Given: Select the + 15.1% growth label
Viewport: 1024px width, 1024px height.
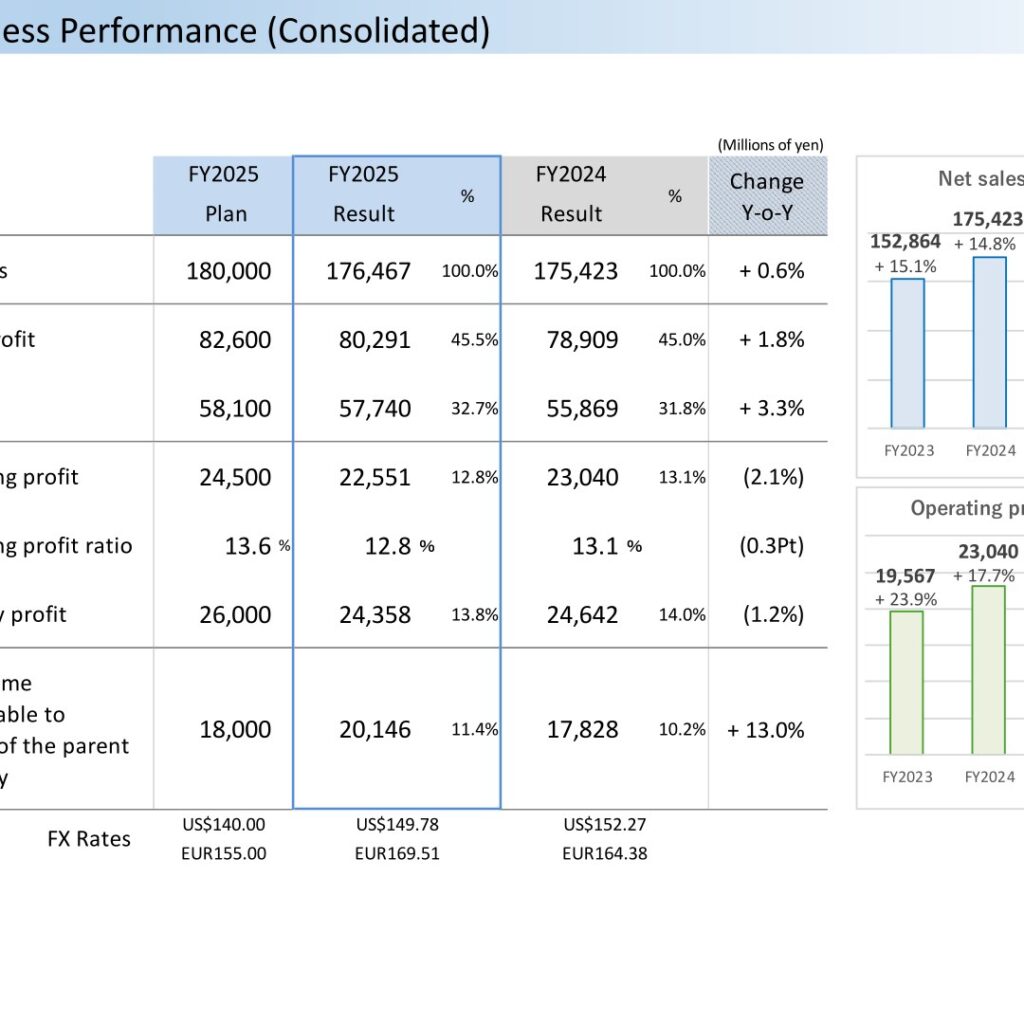Looking at the screenshot, I should tap(905, 266).
